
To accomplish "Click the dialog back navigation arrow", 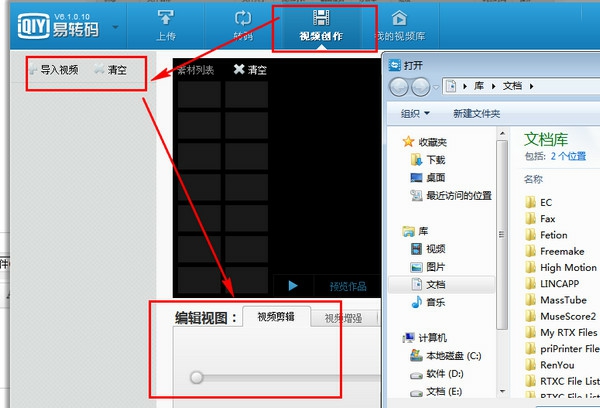I will pyautogui.click(x=397, y=87).
